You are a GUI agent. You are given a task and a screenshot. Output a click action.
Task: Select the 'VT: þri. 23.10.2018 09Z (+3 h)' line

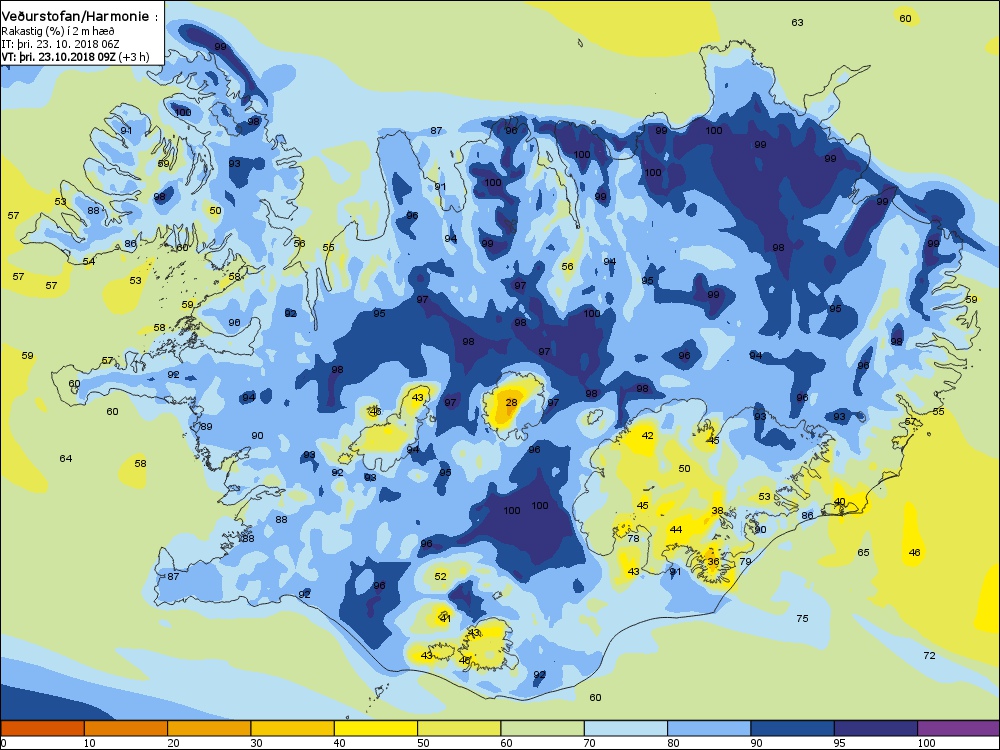[x=75, y=57]
